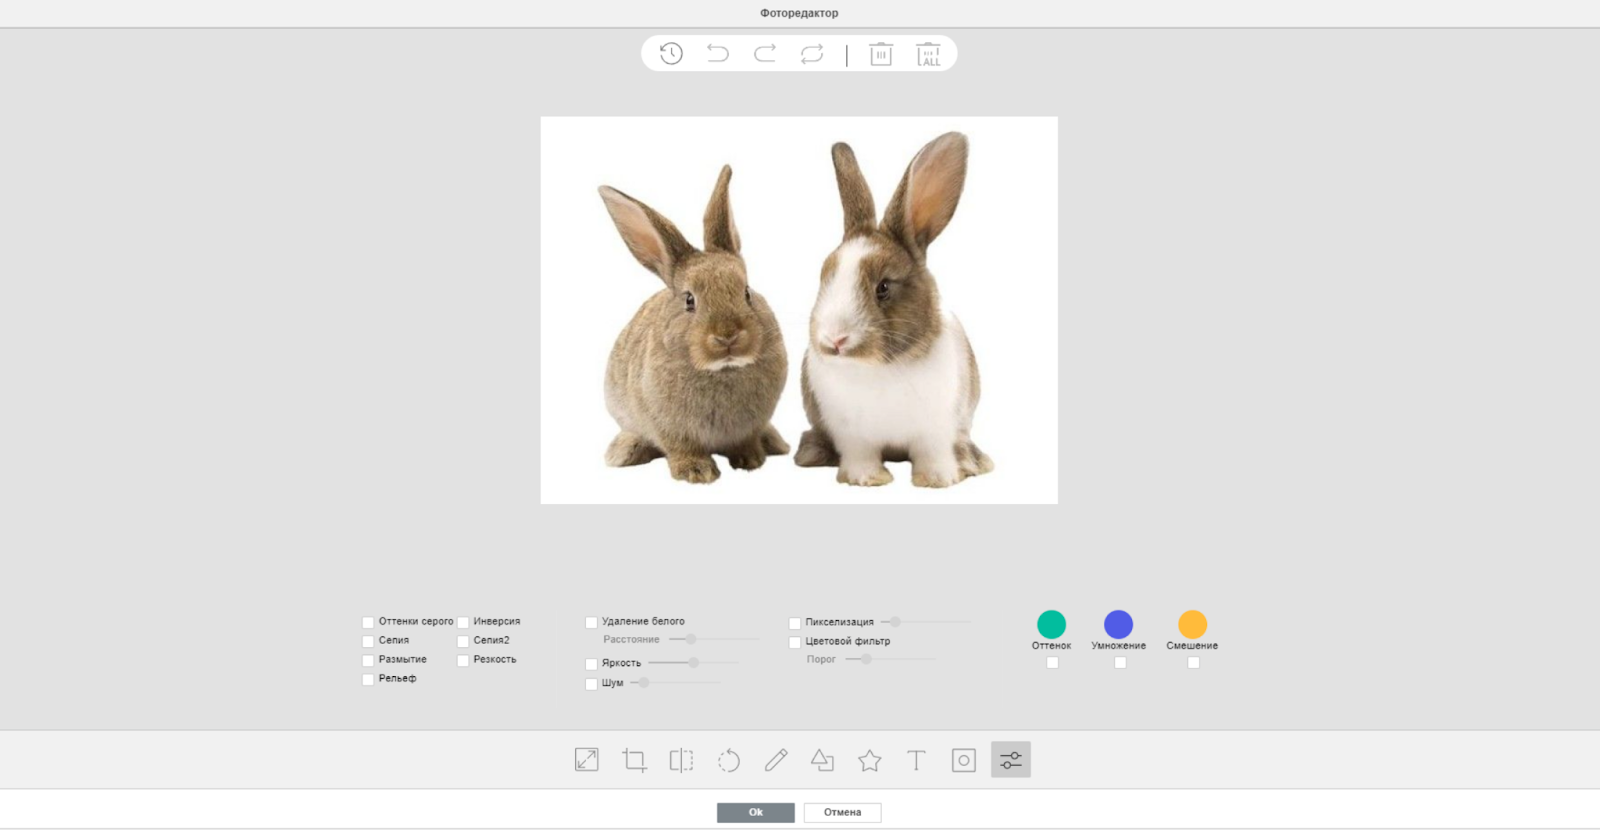This screenshot has width=1600, height=830.
Task: Select the Draw pencil tool
Action: [x=776, y=760]
